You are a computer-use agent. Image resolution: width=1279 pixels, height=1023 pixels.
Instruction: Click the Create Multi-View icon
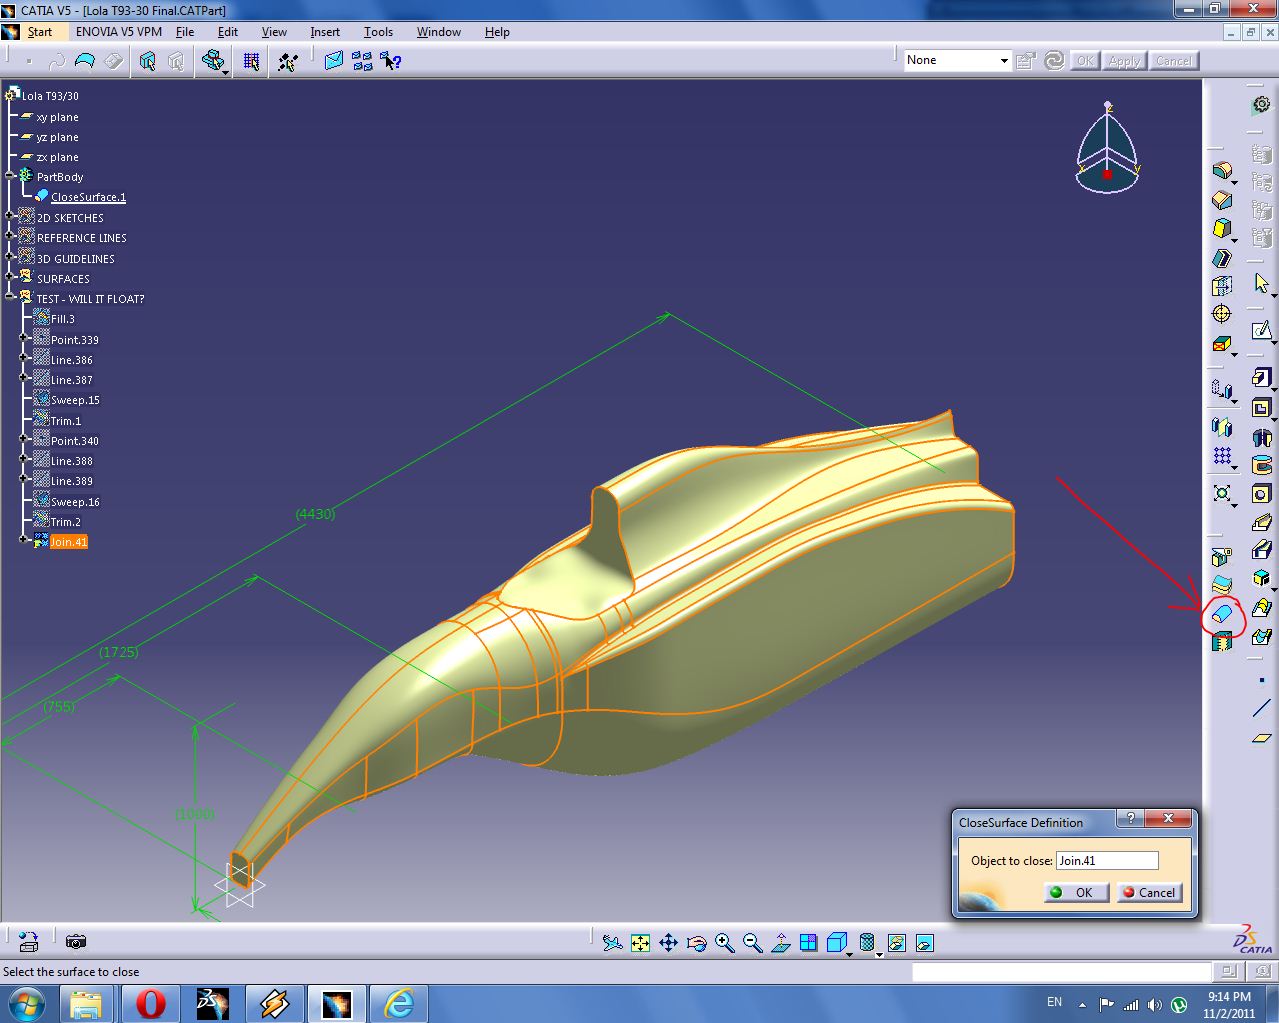(x=809, y=943)
